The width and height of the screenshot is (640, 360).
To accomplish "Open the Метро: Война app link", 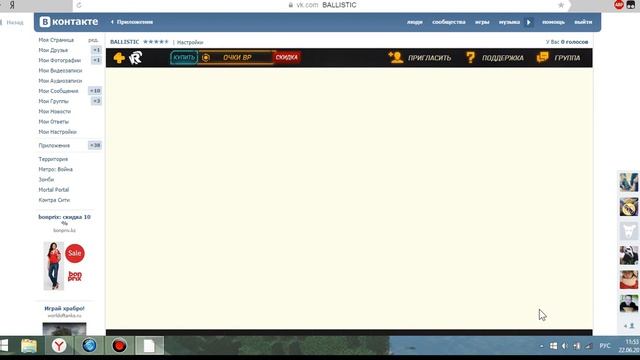I will [x=56, y=169].
